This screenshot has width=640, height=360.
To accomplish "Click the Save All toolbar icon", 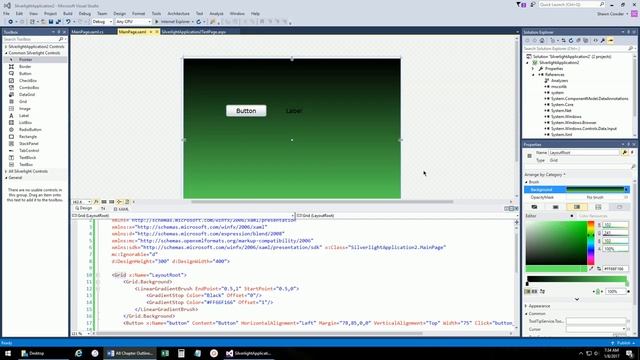I will pyautogui.click(x=58, y=22).
